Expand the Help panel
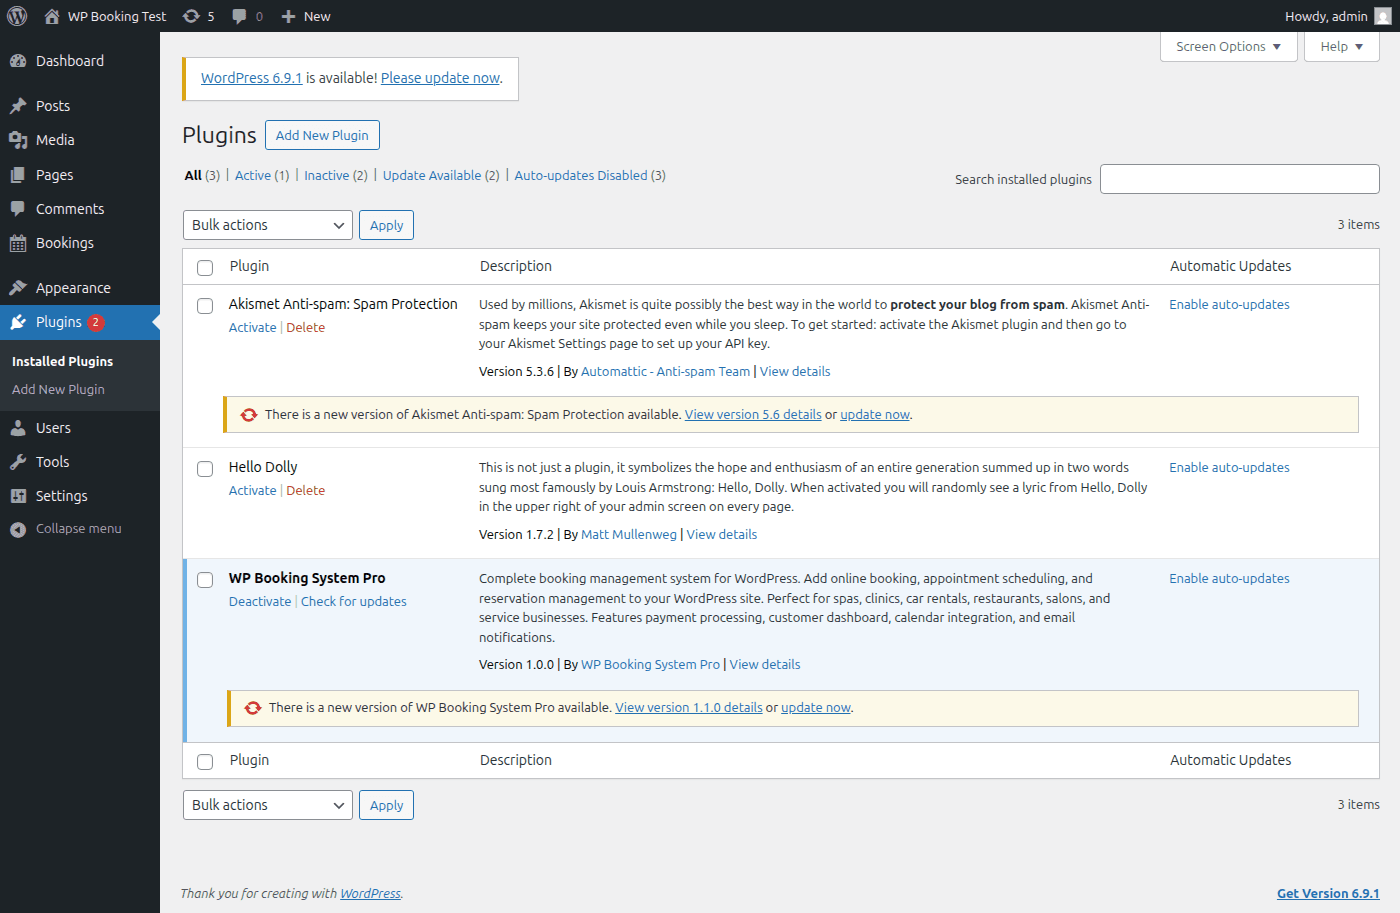1400x913 pixels. [1341, 46]
